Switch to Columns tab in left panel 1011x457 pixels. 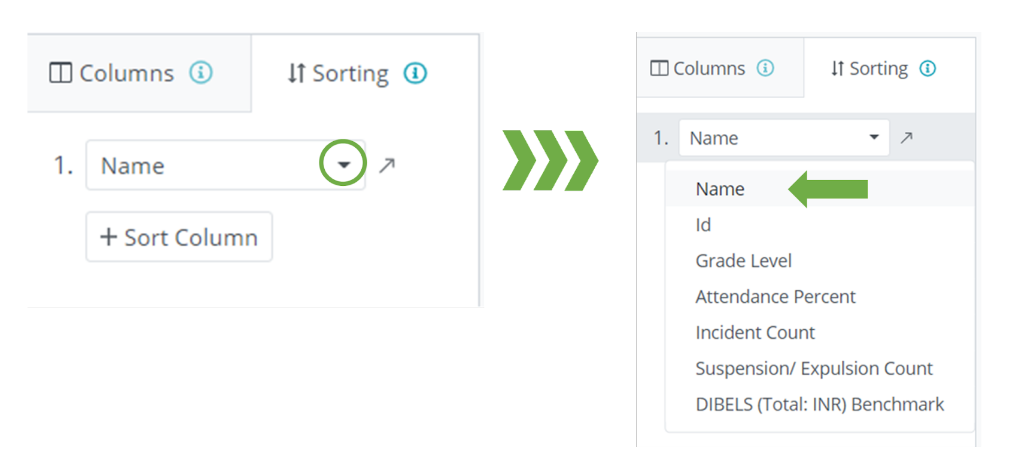pyautogui.click(x=112, y=73)
